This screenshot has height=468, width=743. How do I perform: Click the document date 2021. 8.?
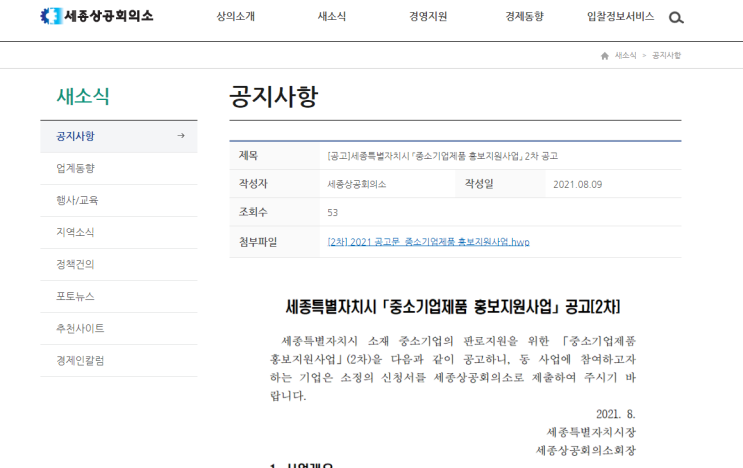coord(616,414)
